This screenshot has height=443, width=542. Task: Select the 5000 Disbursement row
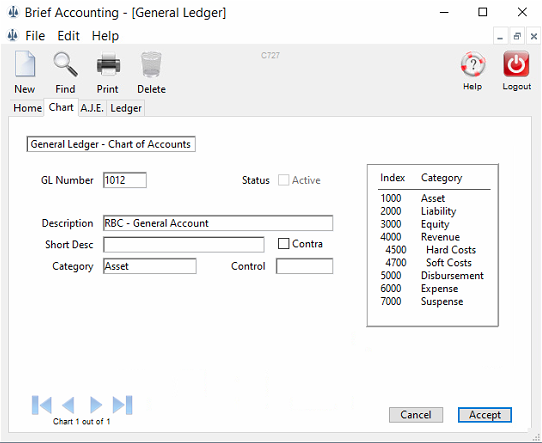click(x=432, y=275)
